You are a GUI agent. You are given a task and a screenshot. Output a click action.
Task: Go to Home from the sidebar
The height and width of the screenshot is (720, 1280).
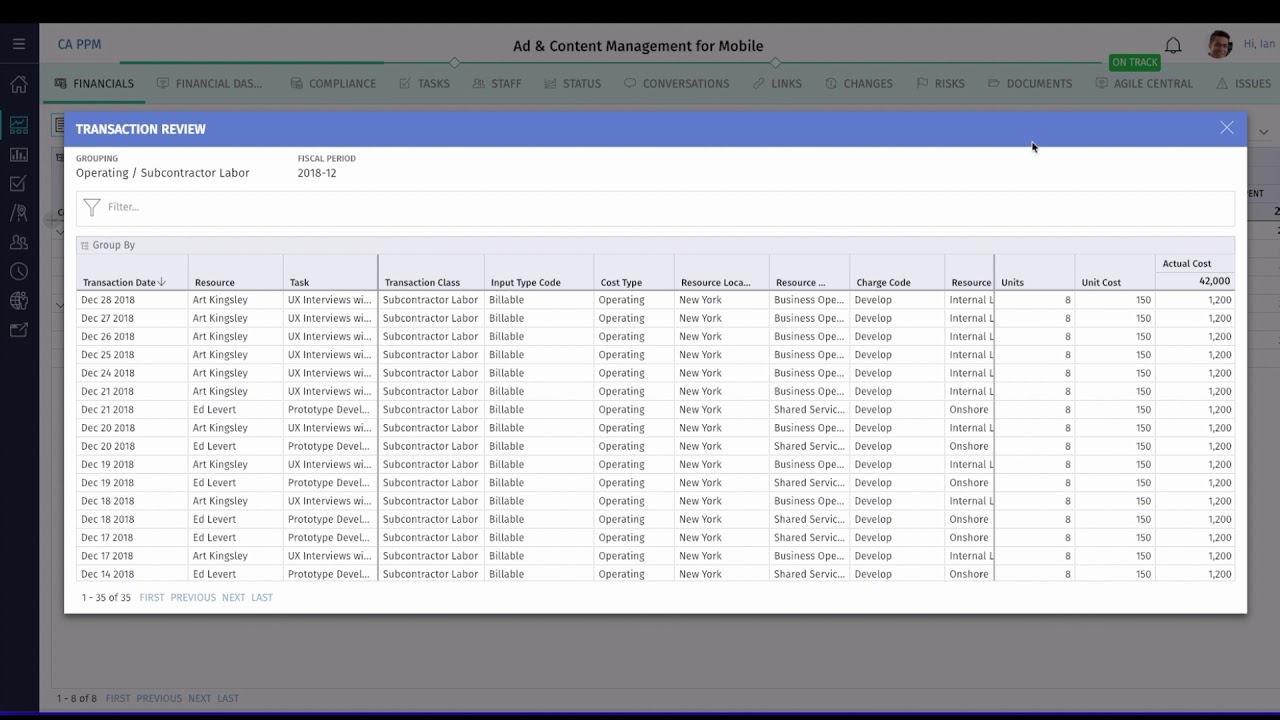(x=18, y=84)
